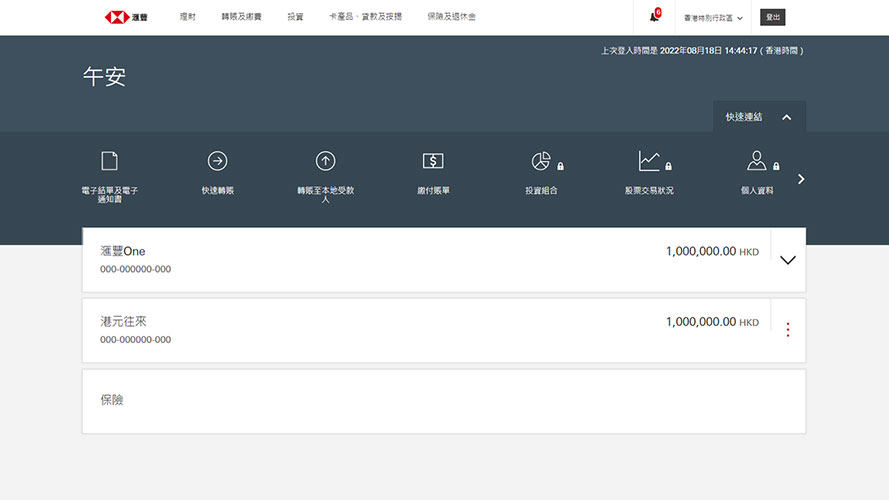The width and height of the screenshot is (889, 500).
Task: Click the 快速轉賬 label
Action: [218, 190]
